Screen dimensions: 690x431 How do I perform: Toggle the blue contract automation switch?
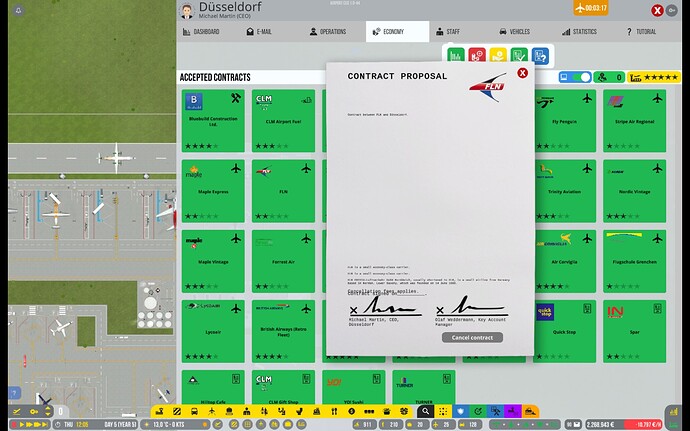click(x=575, y=77)
